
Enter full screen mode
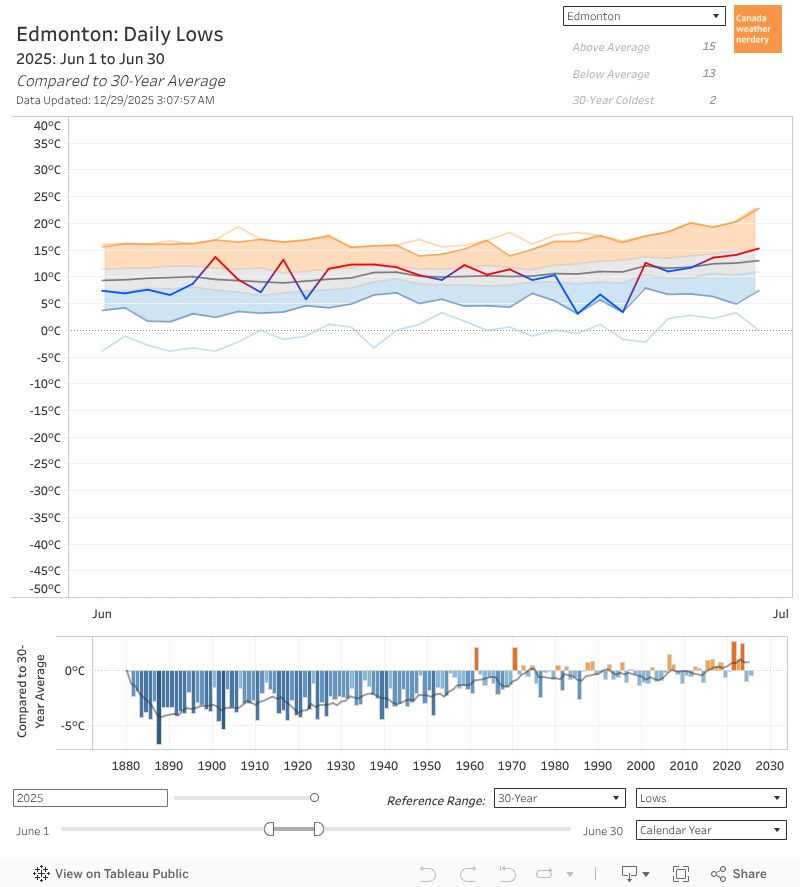tap(681, 873)
